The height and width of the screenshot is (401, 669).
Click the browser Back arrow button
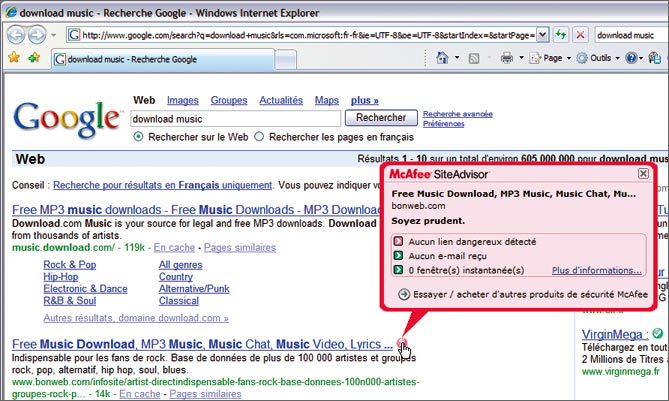click(17, 34)
